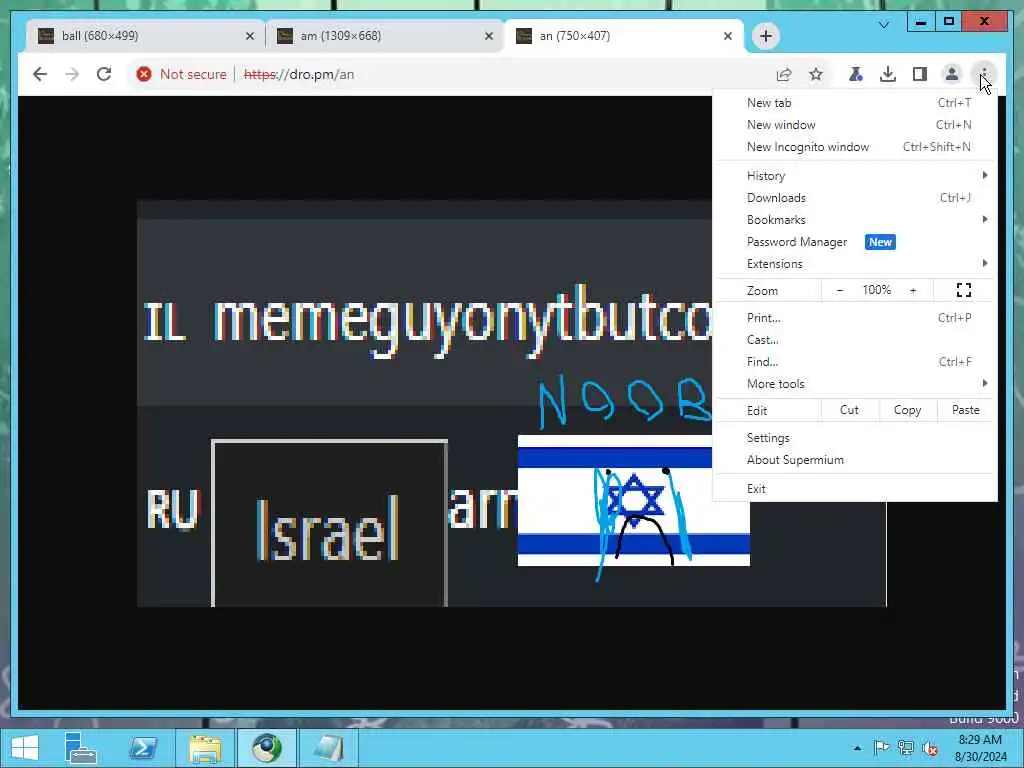Expand the Extensions submenu
The width and height of the screenshot is (1024, 768).
click(856, 264)
